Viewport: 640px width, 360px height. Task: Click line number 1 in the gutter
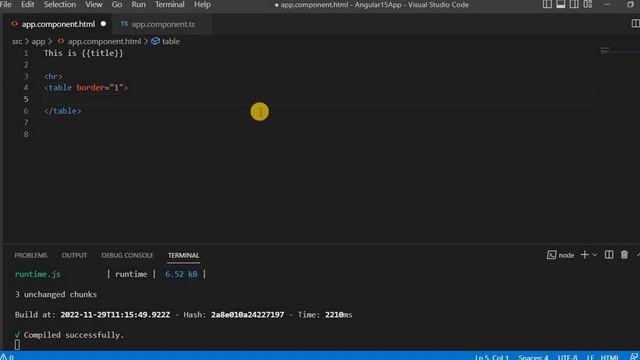[26, 53]
